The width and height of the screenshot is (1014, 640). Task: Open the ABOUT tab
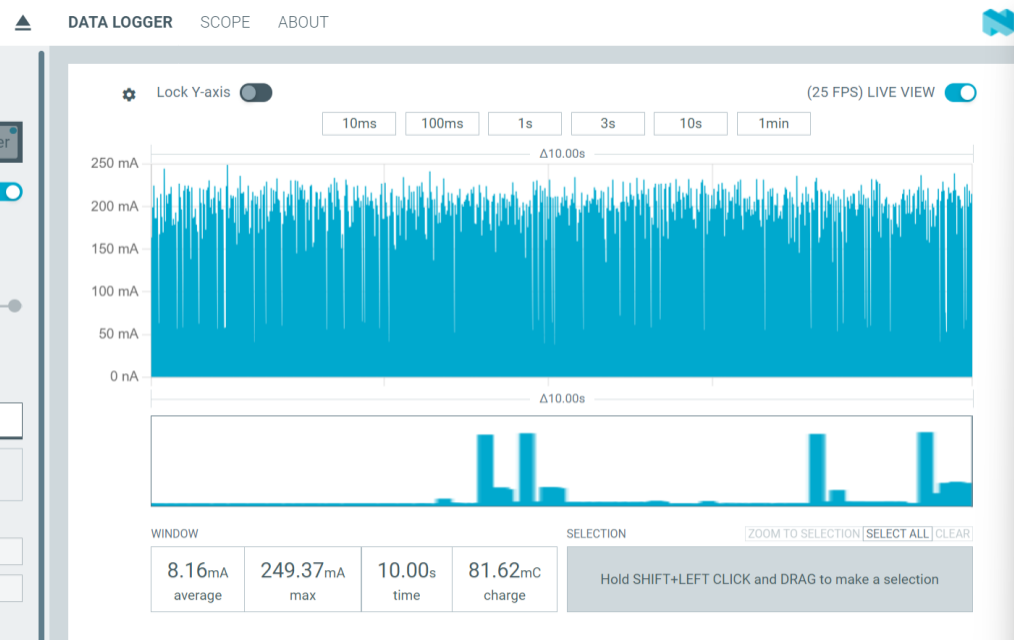[x=303, y=23]
